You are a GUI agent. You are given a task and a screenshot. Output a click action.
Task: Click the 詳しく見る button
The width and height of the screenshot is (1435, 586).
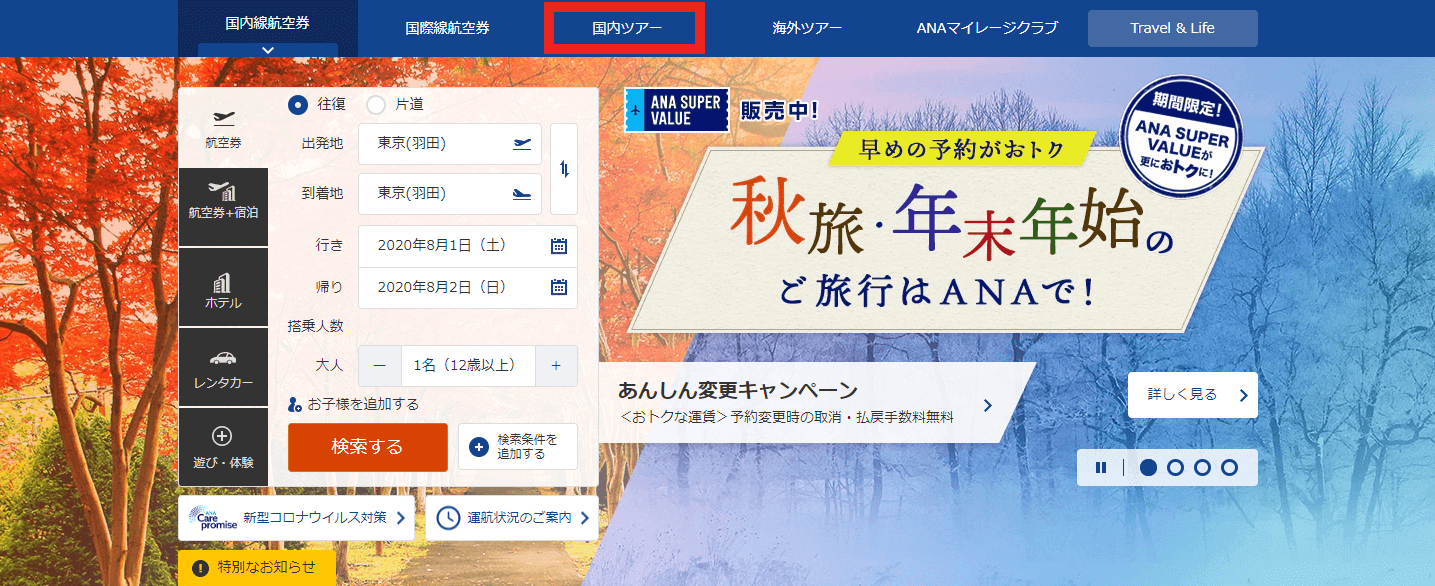click(x=1193, y=395)
